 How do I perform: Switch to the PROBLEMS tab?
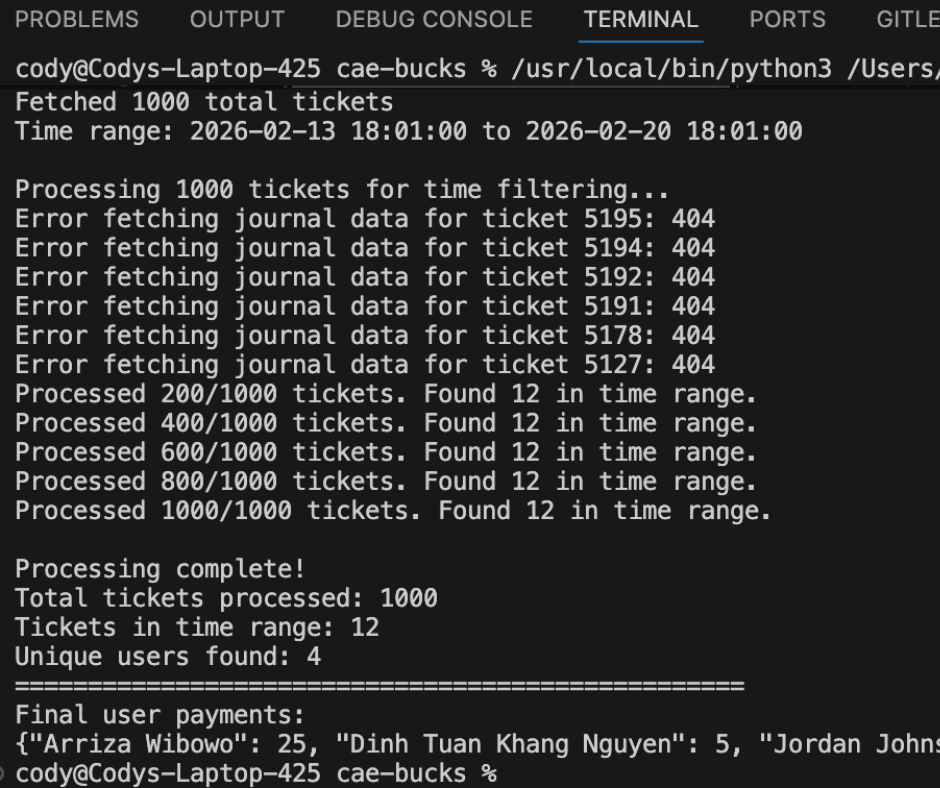pyautogui.click(x=77, y=19)
